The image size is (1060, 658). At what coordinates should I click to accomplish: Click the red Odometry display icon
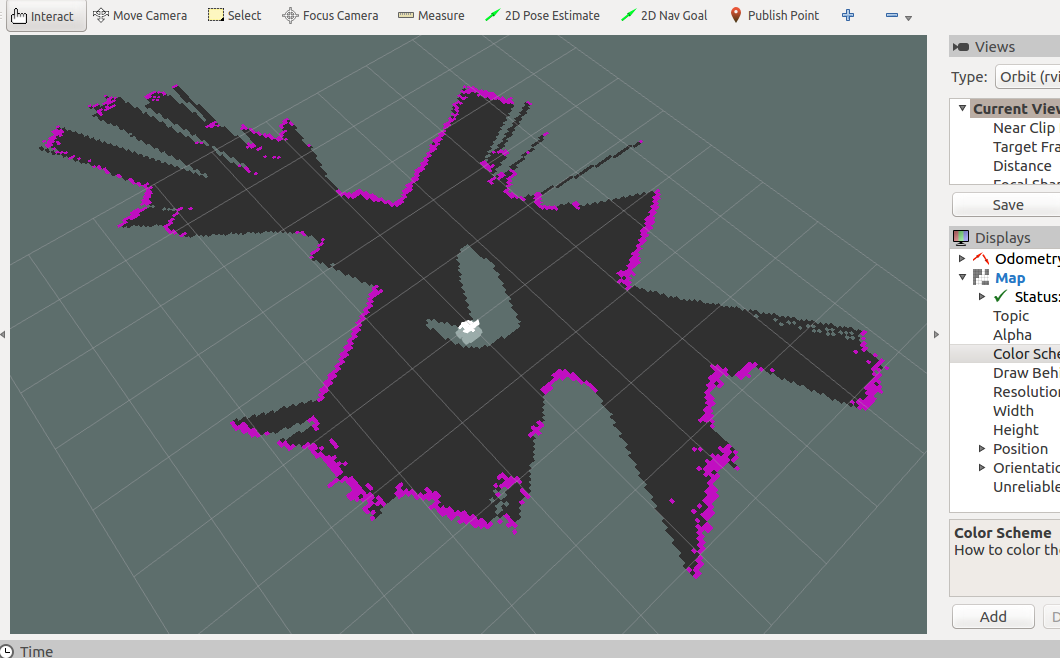point(981,258)
